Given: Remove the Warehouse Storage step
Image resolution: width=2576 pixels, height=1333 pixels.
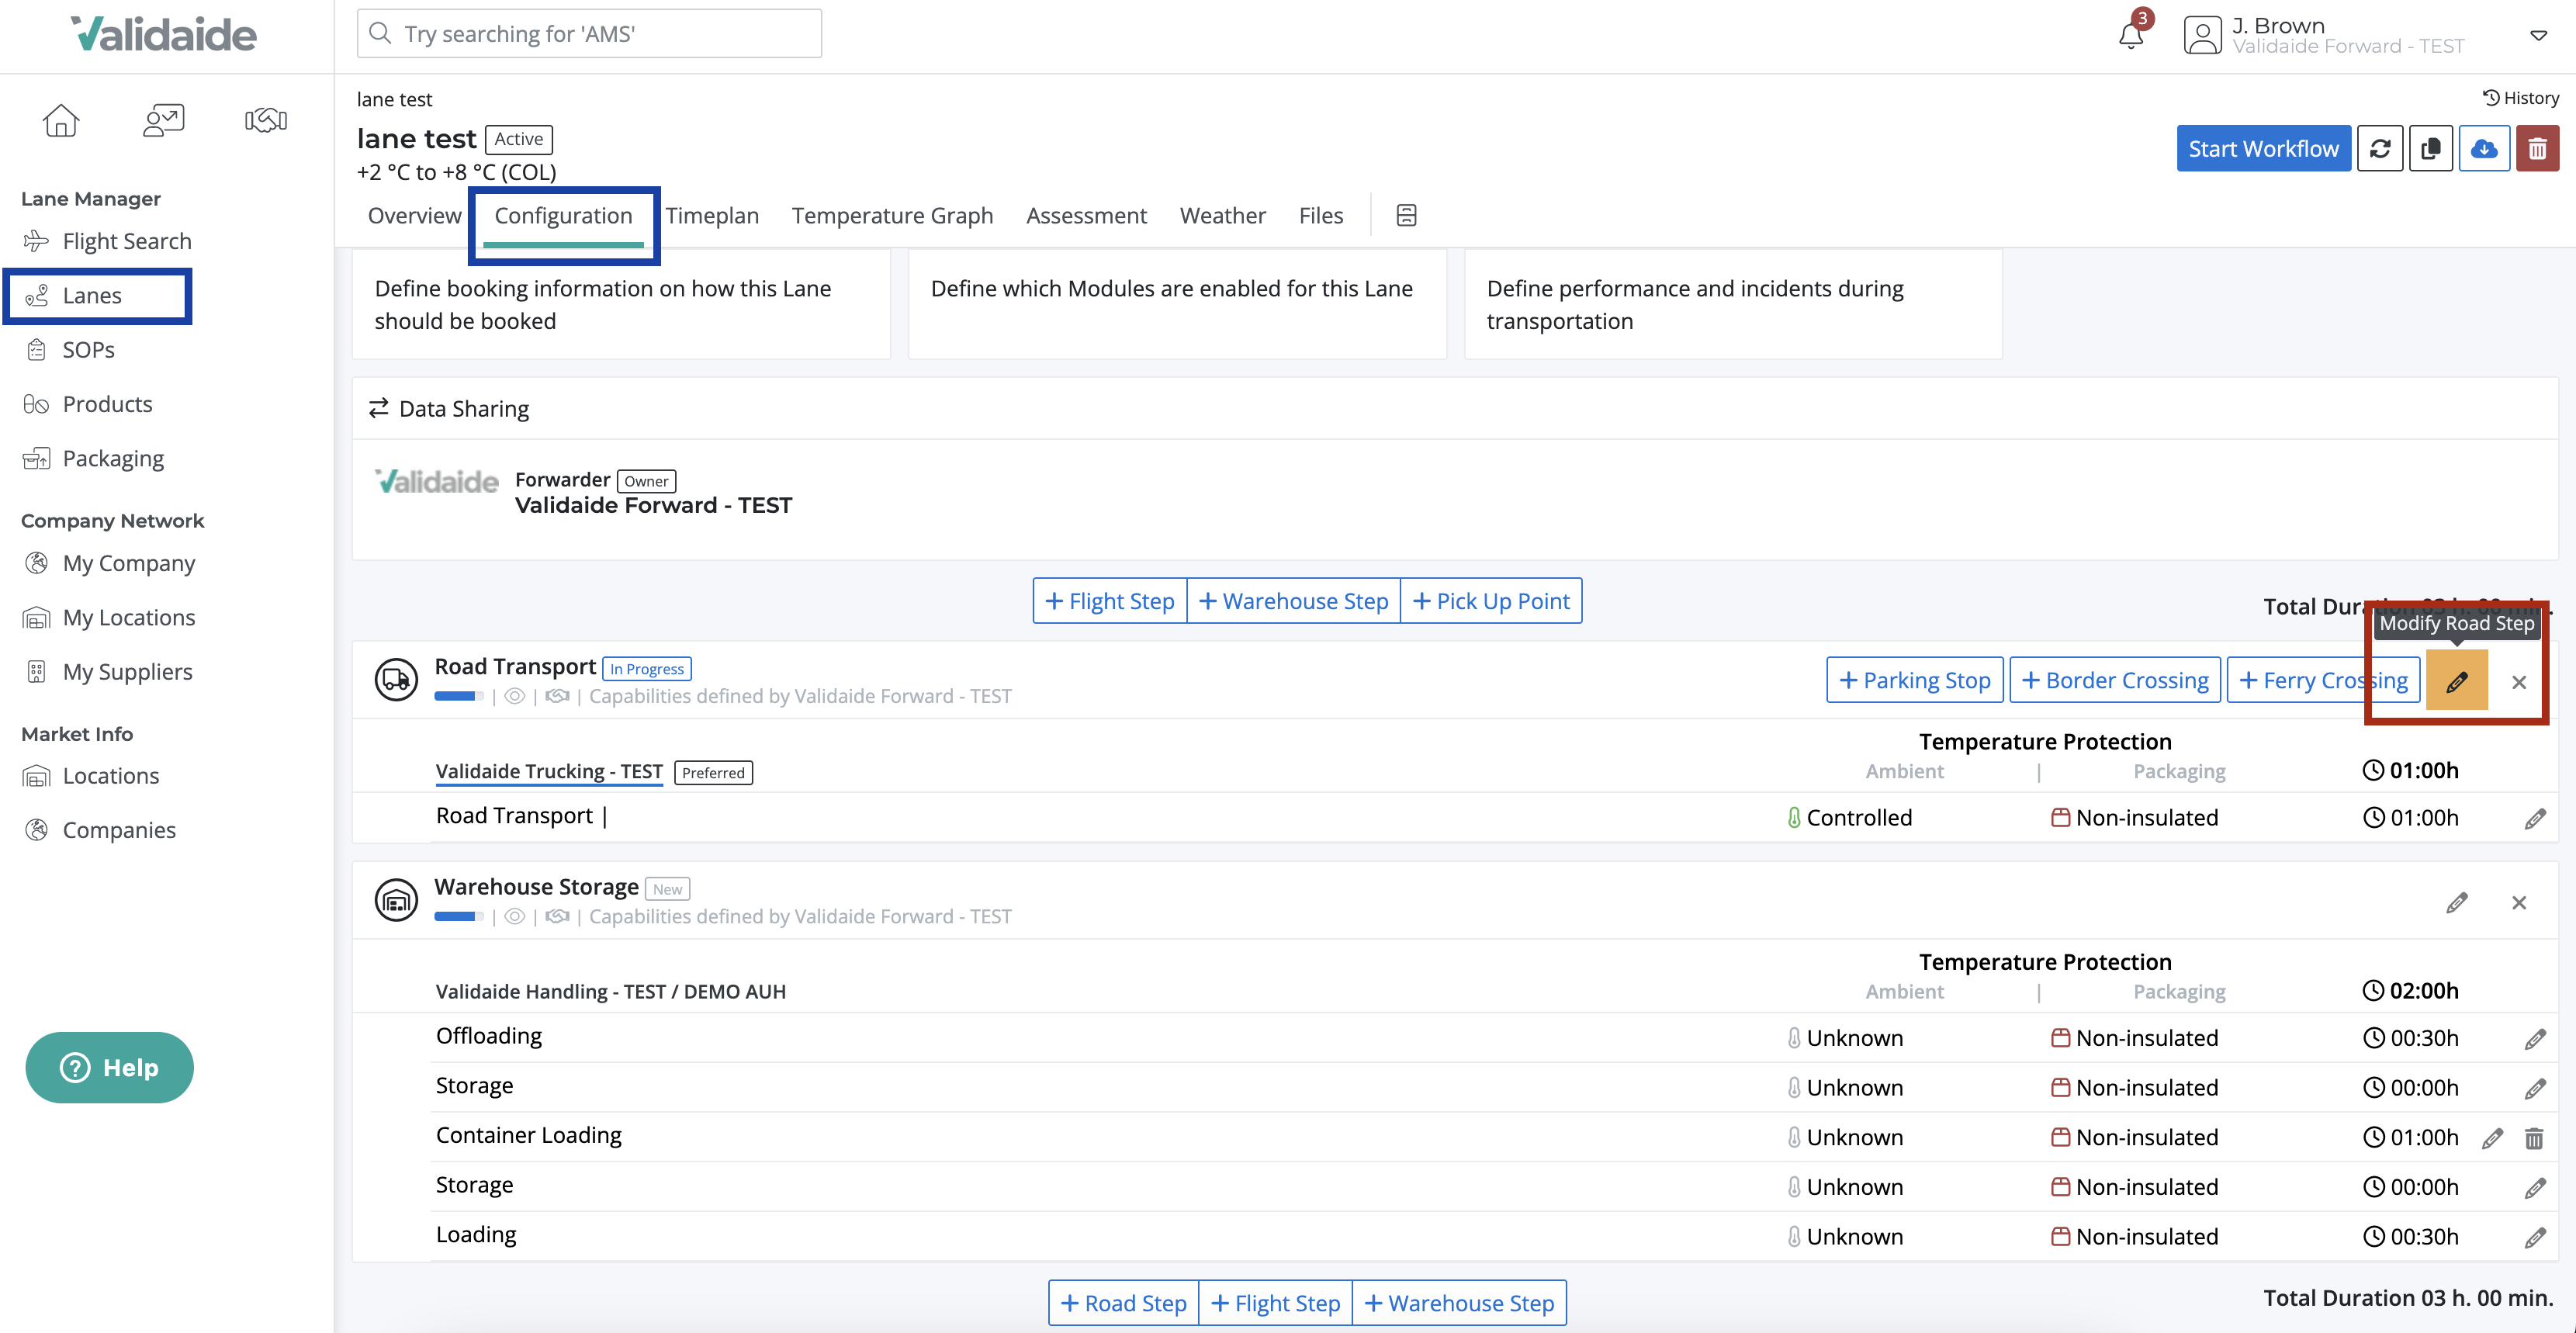Looking at the screenshot, I should coord(2519,903).
